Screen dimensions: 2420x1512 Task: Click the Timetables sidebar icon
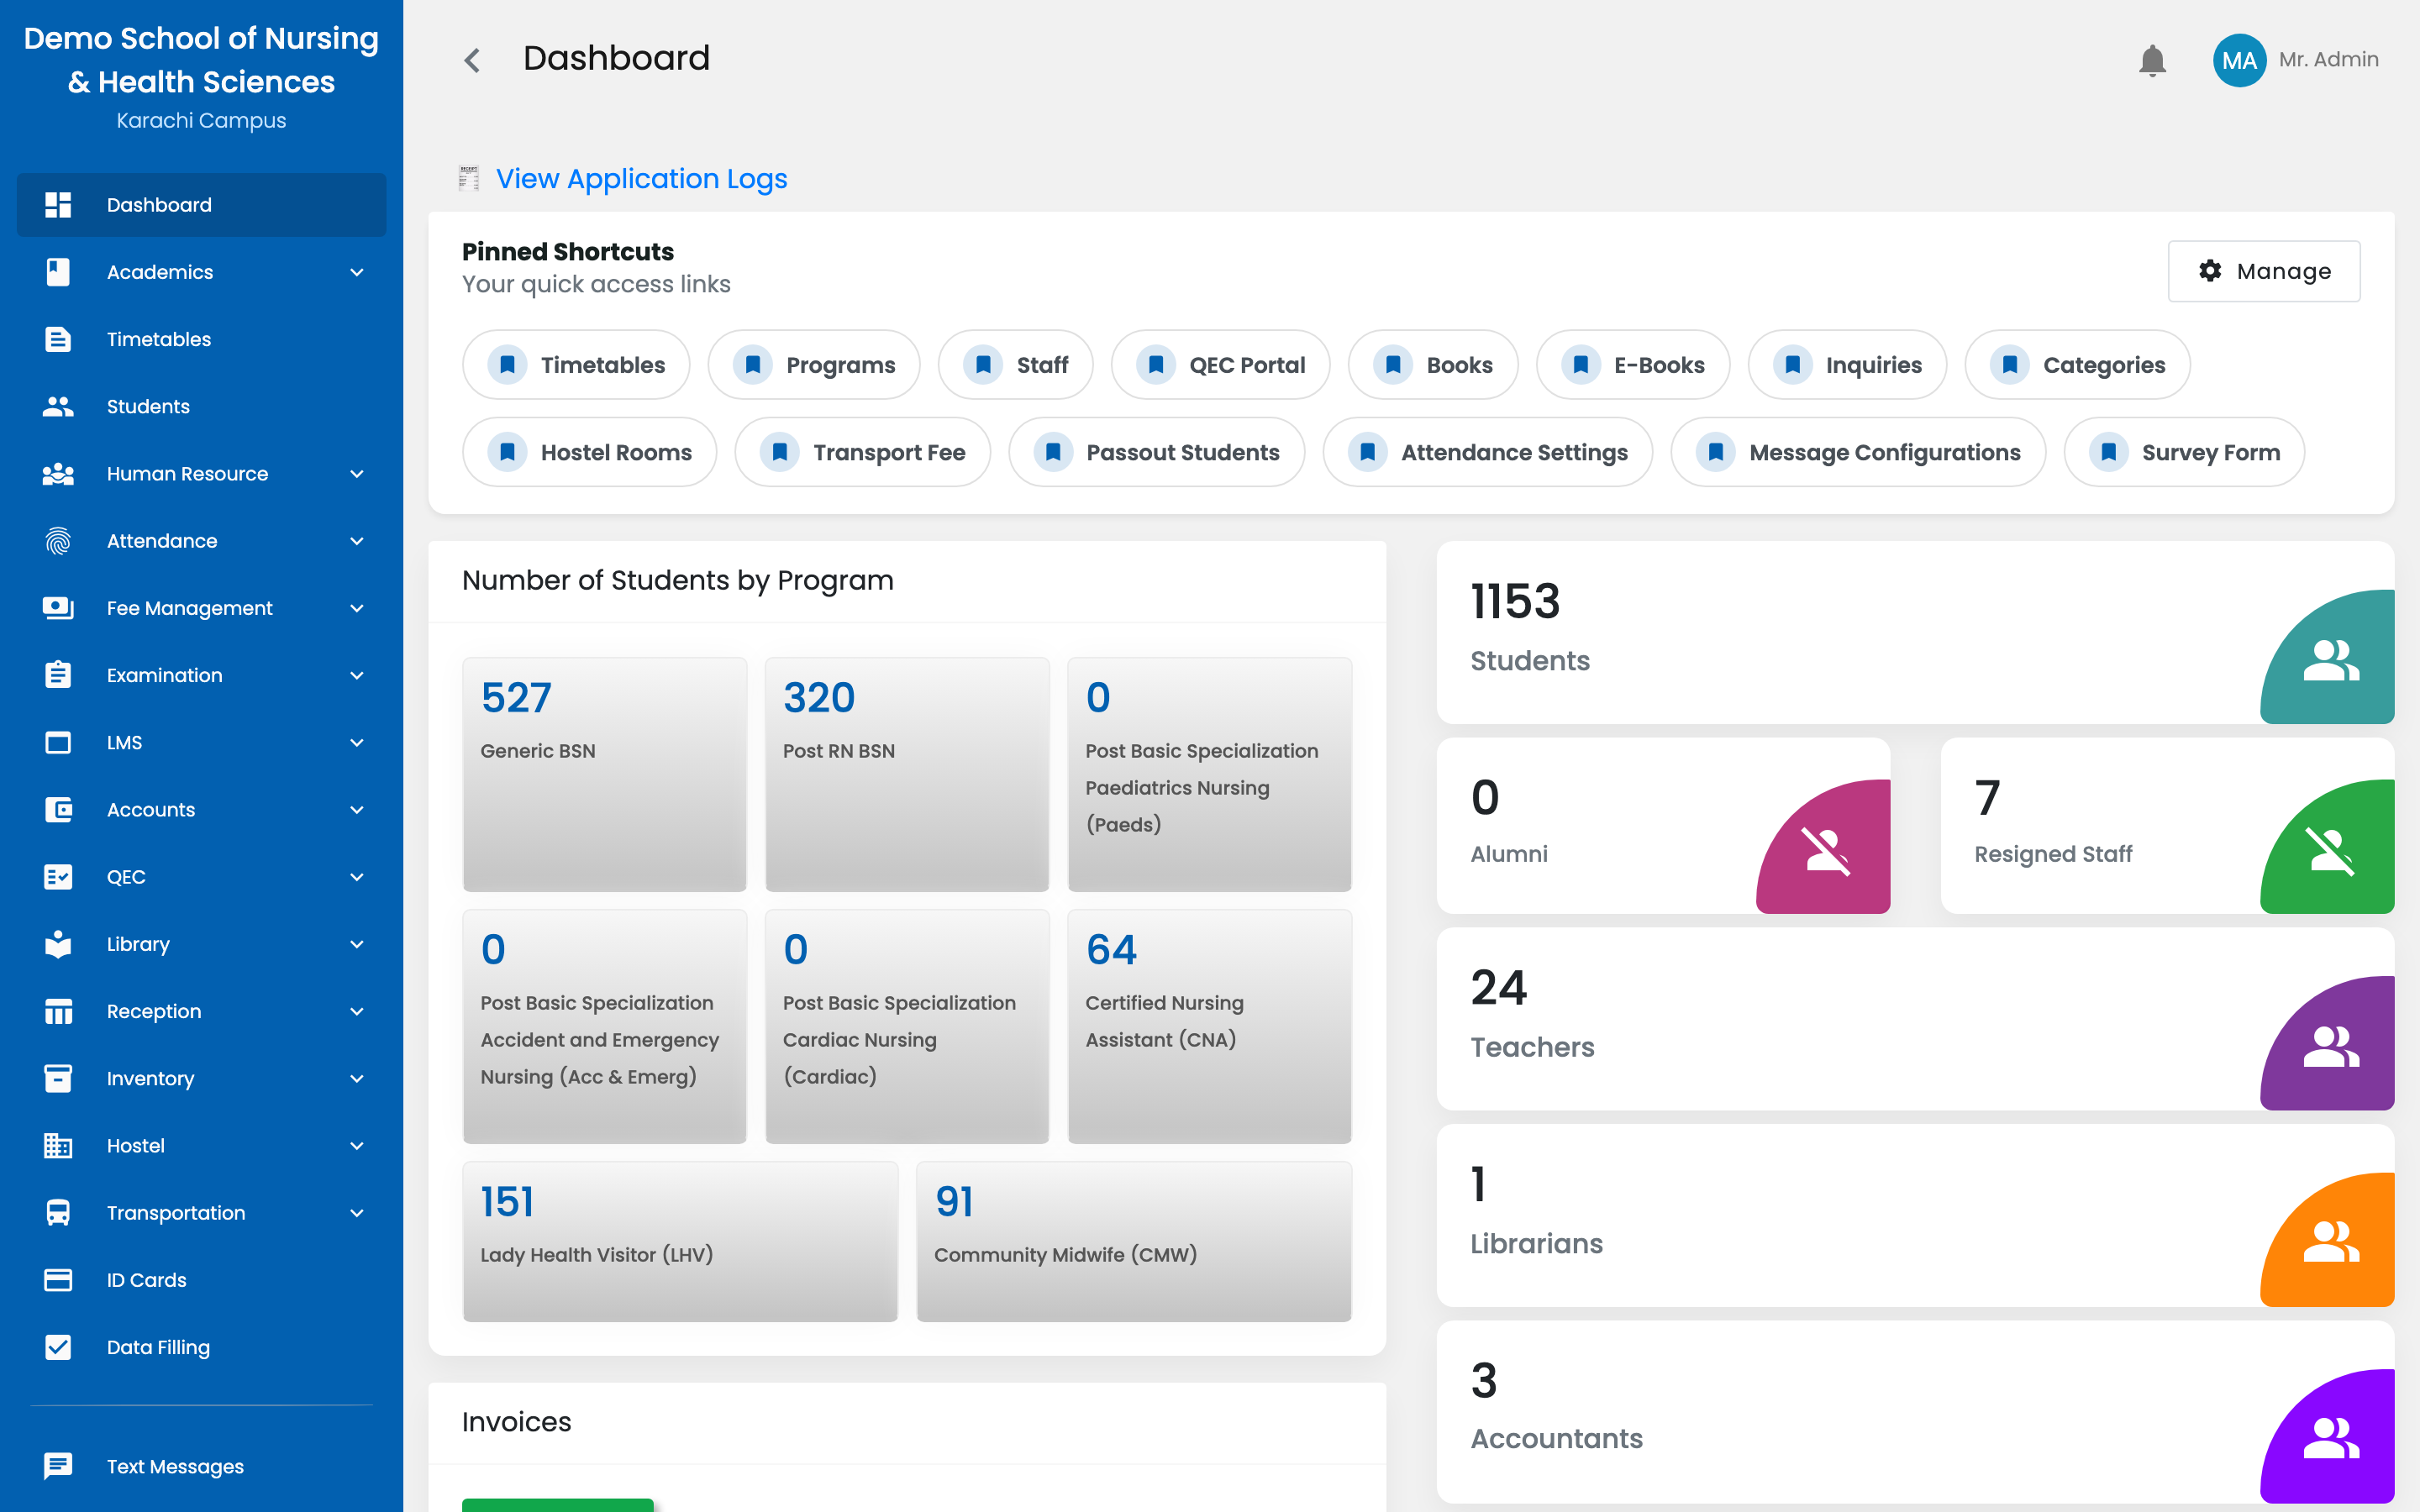pyautogui.click(x=58, y=339)
